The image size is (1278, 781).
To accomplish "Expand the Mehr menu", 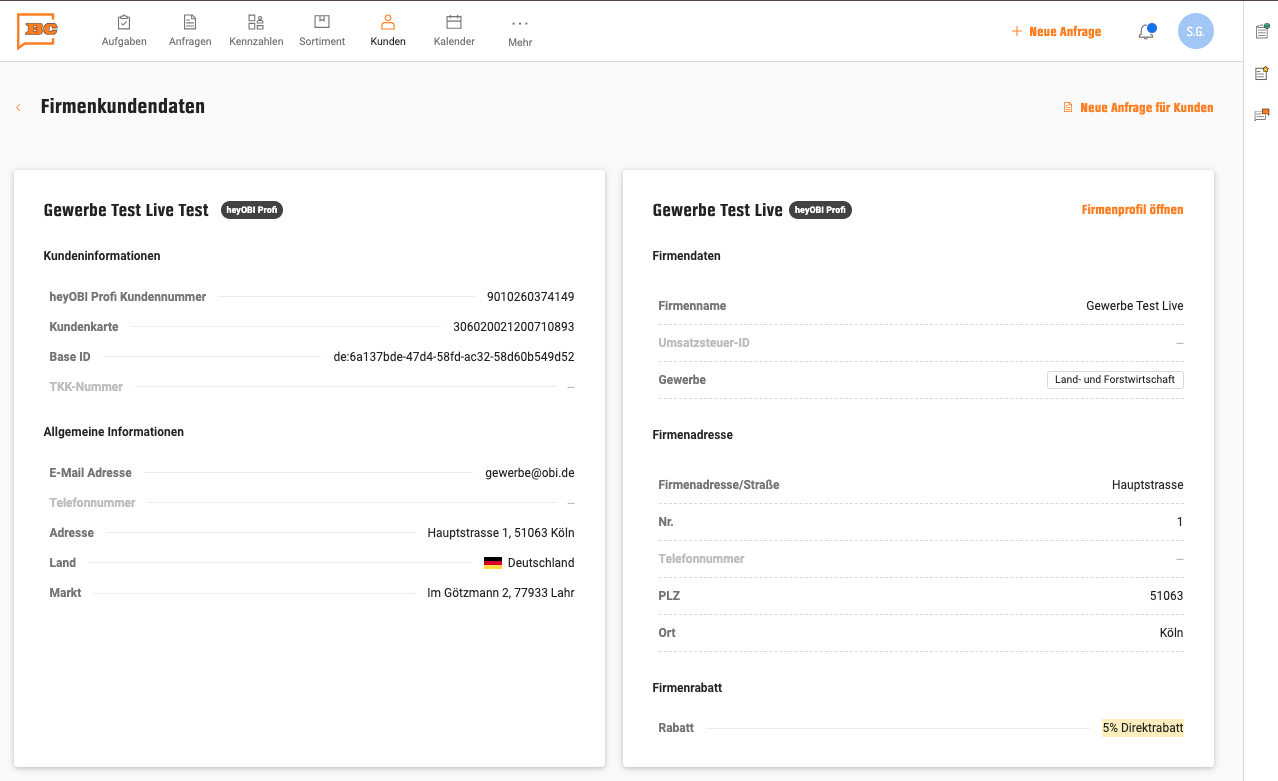I will click(520, 31).
